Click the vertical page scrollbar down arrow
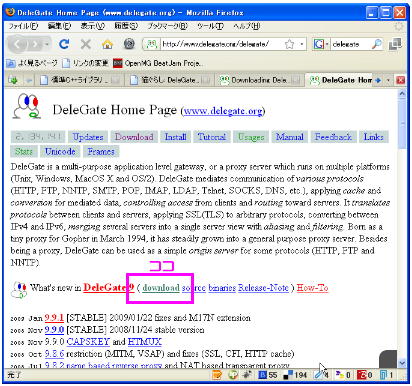 click(402, 363)
